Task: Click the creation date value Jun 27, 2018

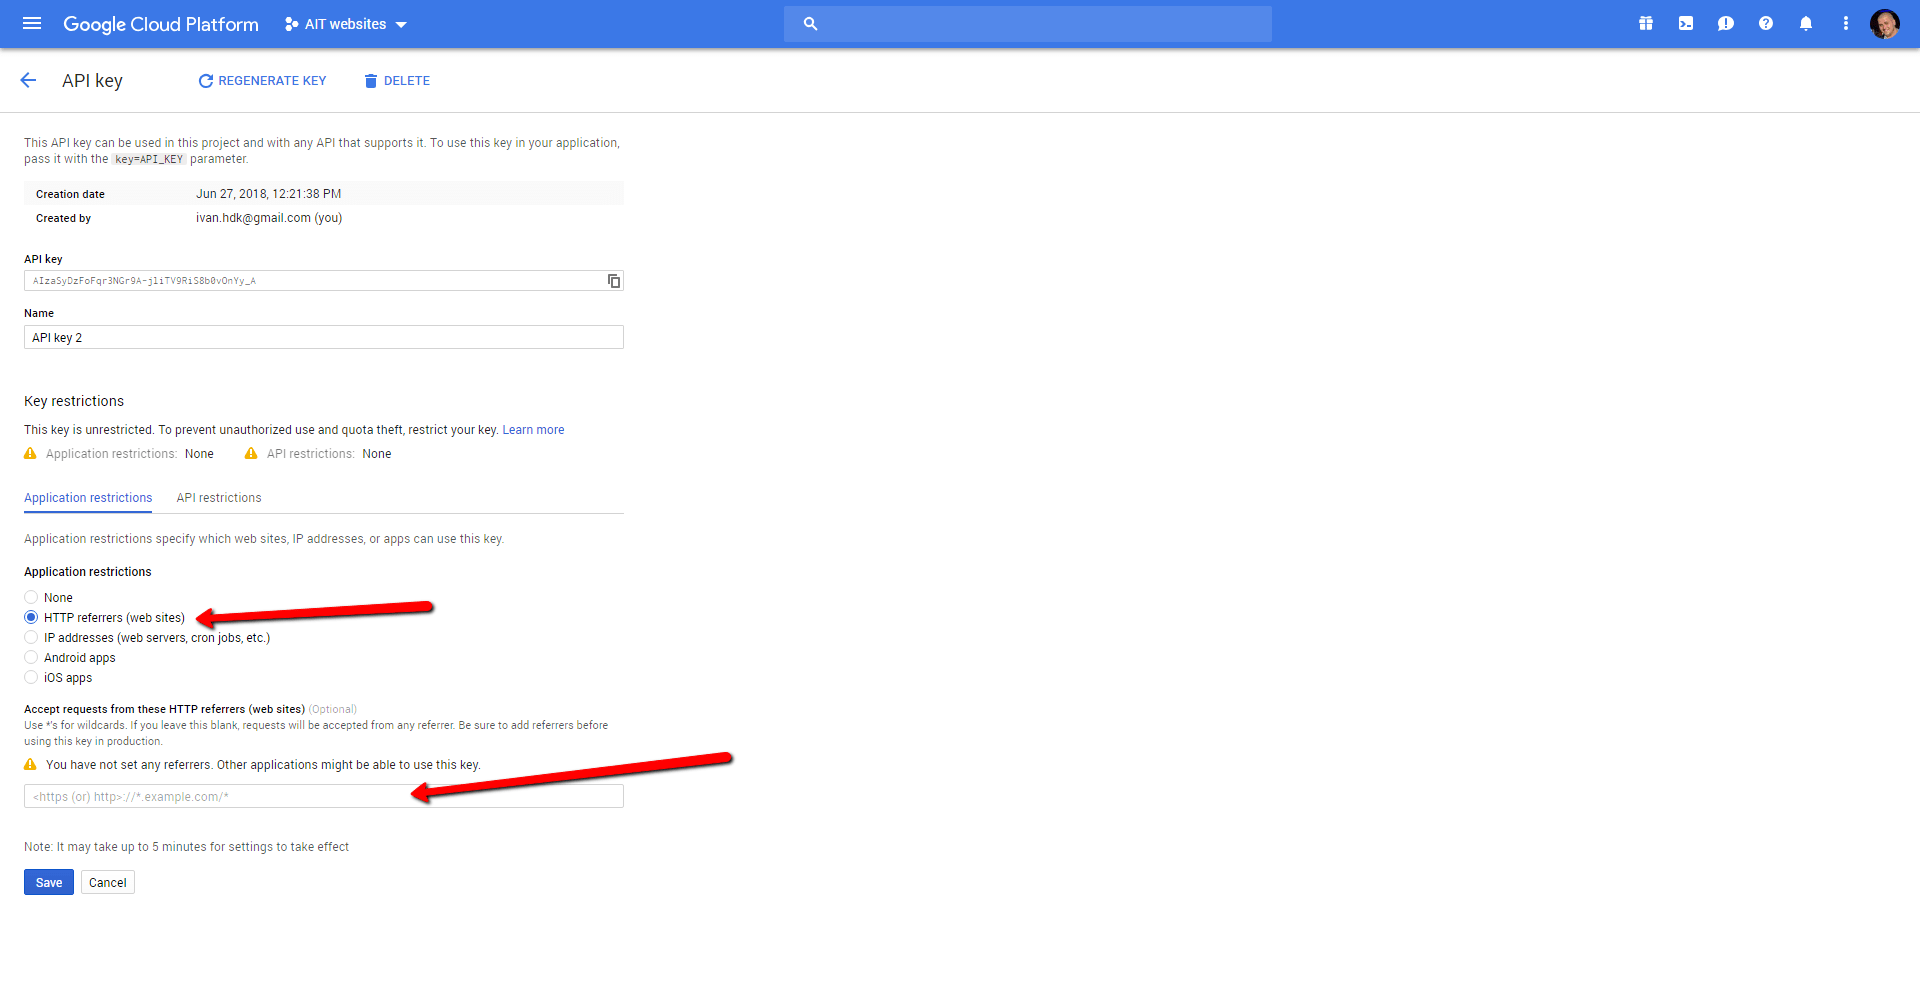Action: pyautogui.click(x=269, y=194)
